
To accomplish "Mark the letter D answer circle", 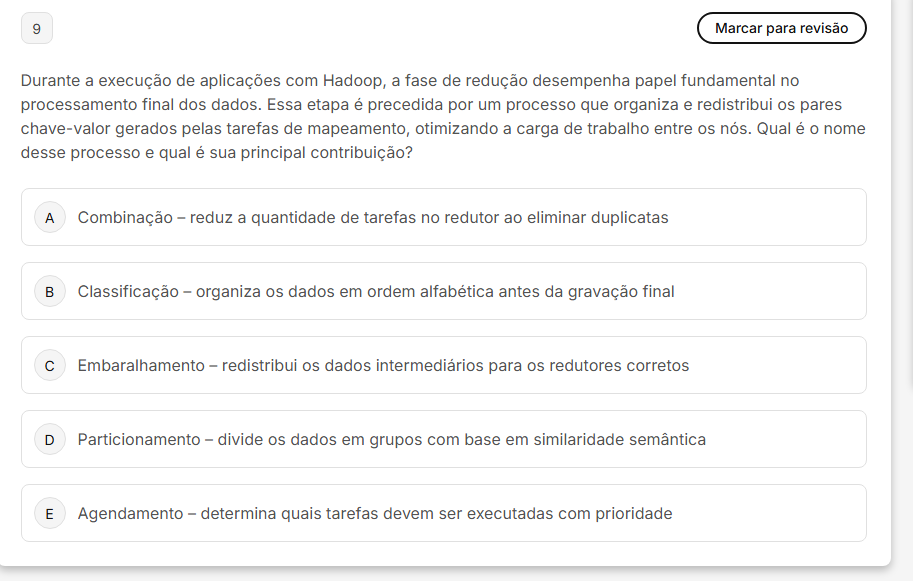I will click(x=50, y=439).
